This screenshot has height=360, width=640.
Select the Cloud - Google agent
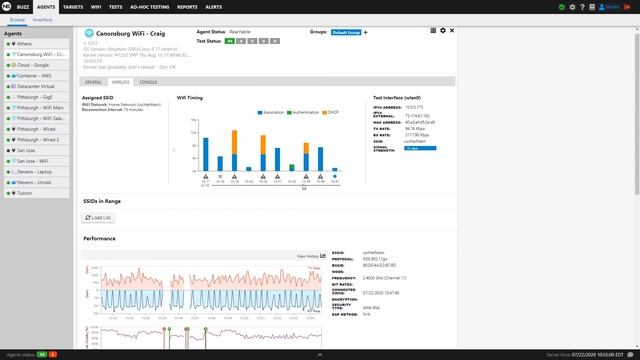click(x=37, y=65)
